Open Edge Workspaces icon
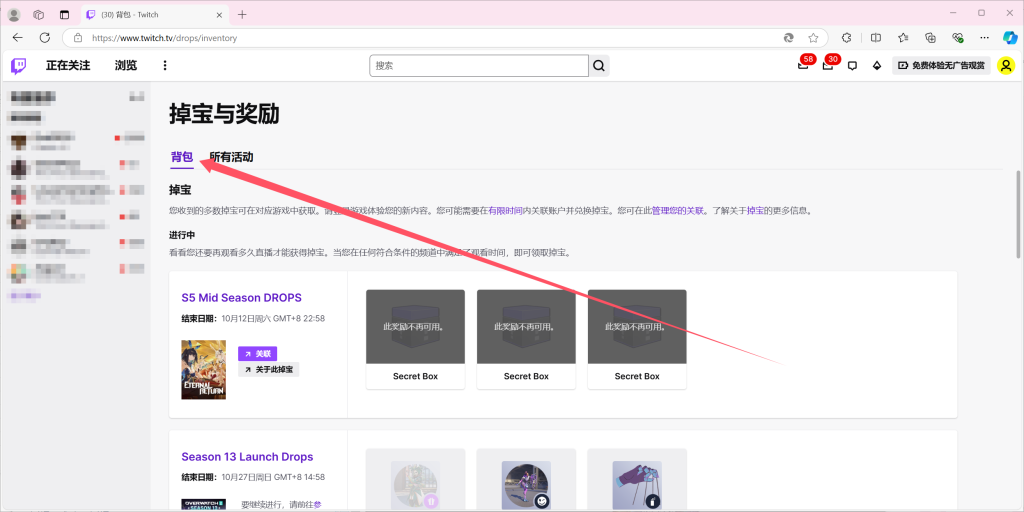 point(39,14)
